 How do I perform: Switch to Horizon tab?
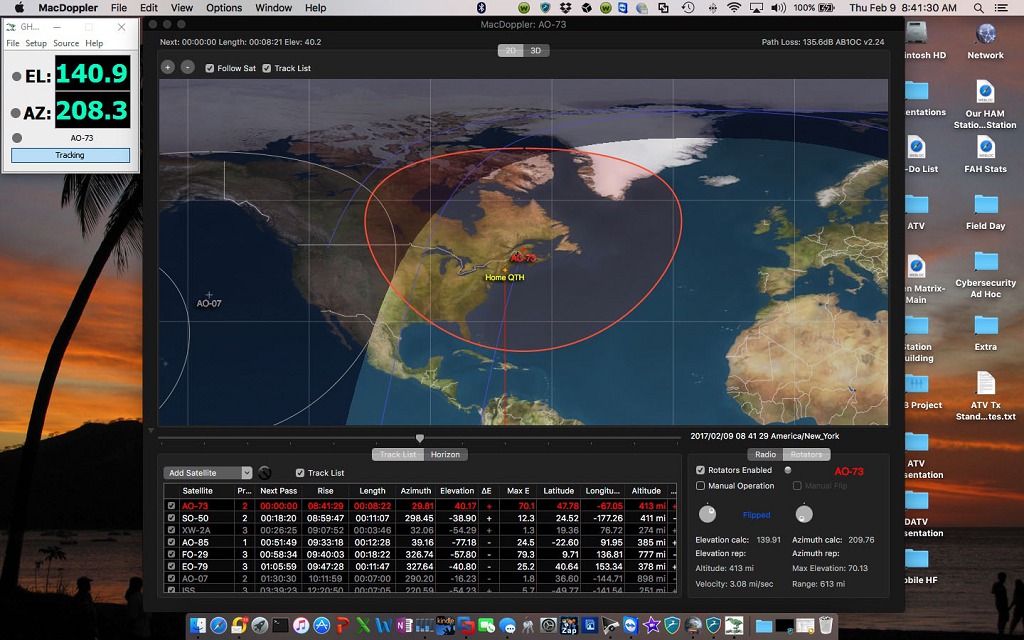(x=445, y=455)
